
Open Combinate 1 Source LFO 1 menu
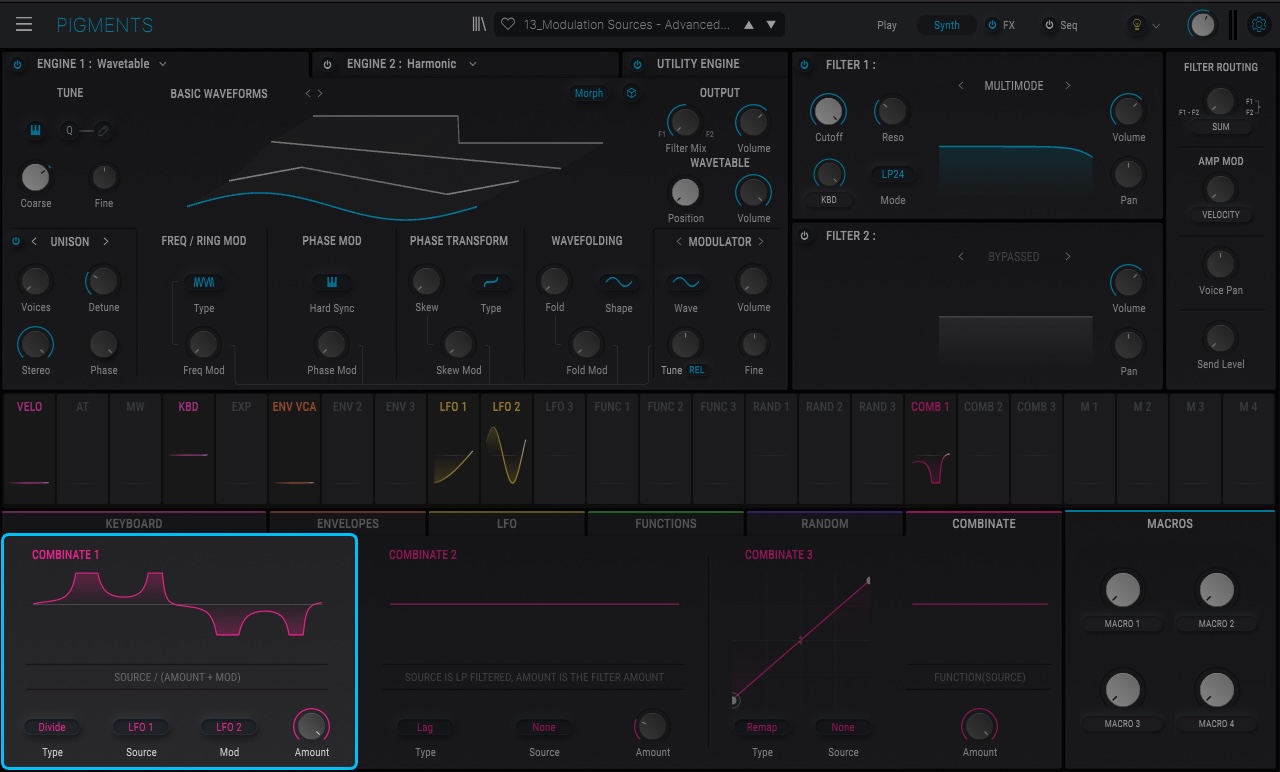point(141,727)
